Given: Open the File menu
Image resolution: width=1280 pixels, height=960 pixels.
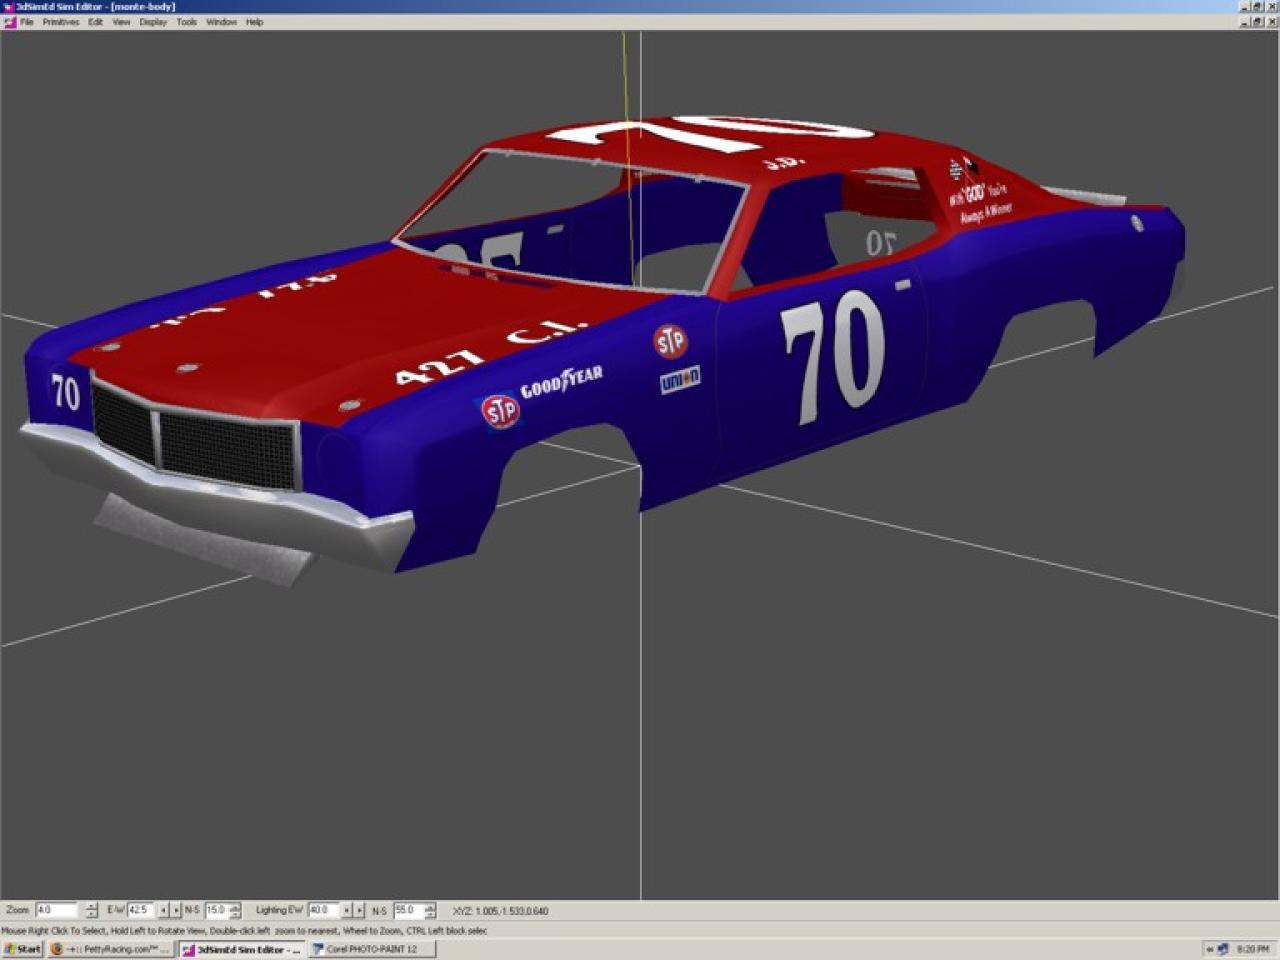Looking at the screenshot, I should tap(27, 22).
